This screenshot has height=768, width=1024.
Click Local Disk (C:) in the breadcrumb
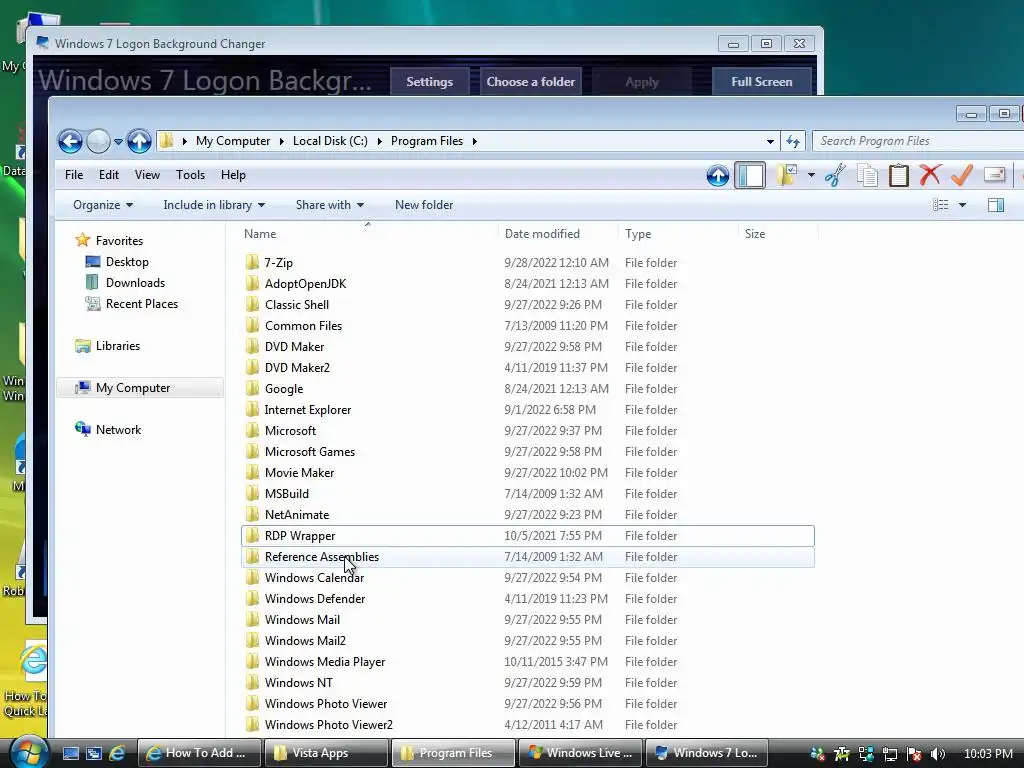tap(330, 141)
